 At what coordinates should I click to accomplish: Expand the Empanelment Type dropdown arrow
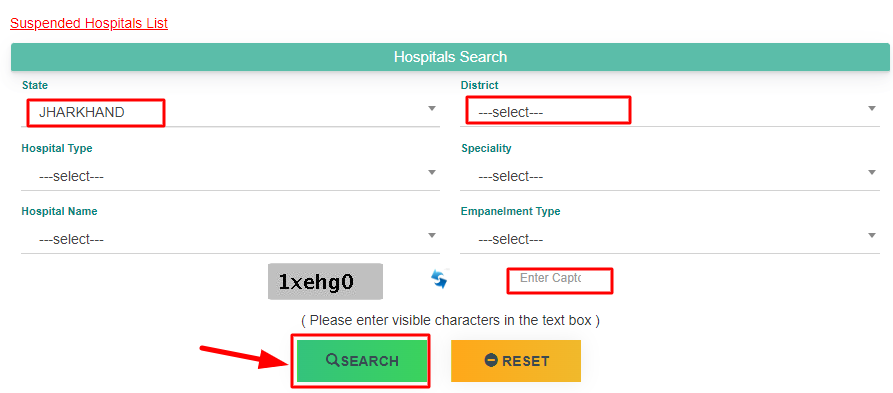[x=871, y=235]
